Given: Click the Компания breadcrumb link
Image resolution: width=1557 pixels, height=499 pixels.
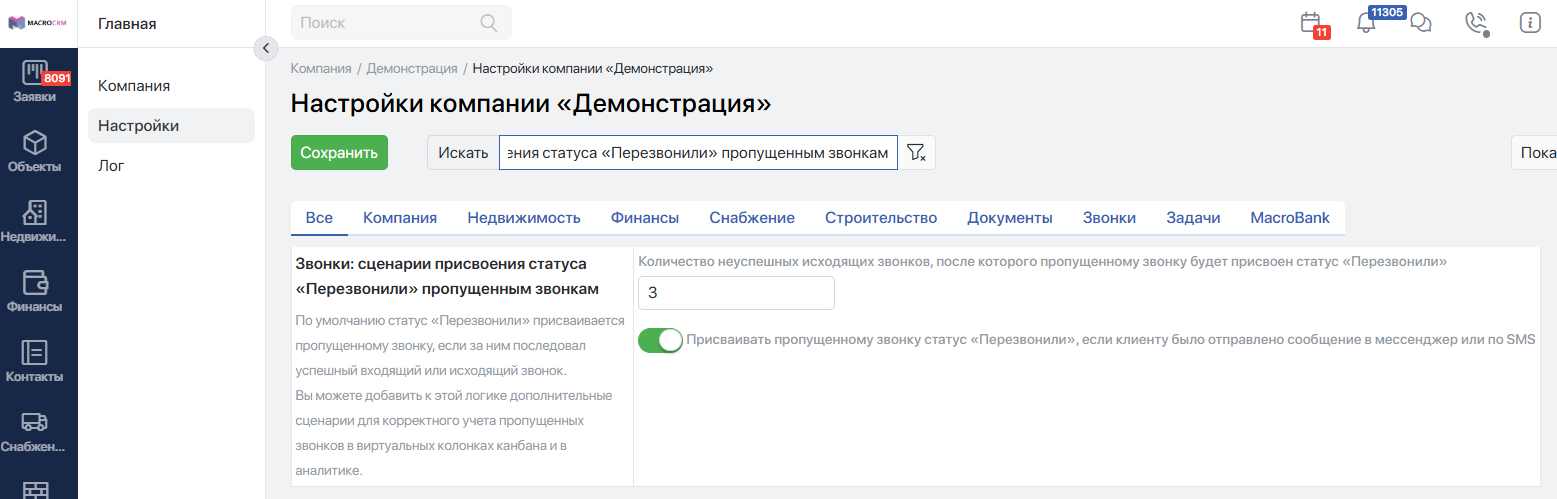Looking at the screenshot, I should coord(321,69).
